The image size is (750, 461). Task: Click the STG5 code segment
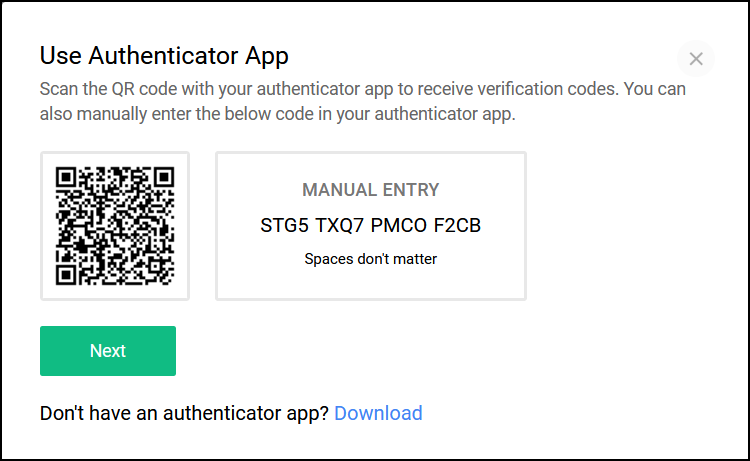285,225
